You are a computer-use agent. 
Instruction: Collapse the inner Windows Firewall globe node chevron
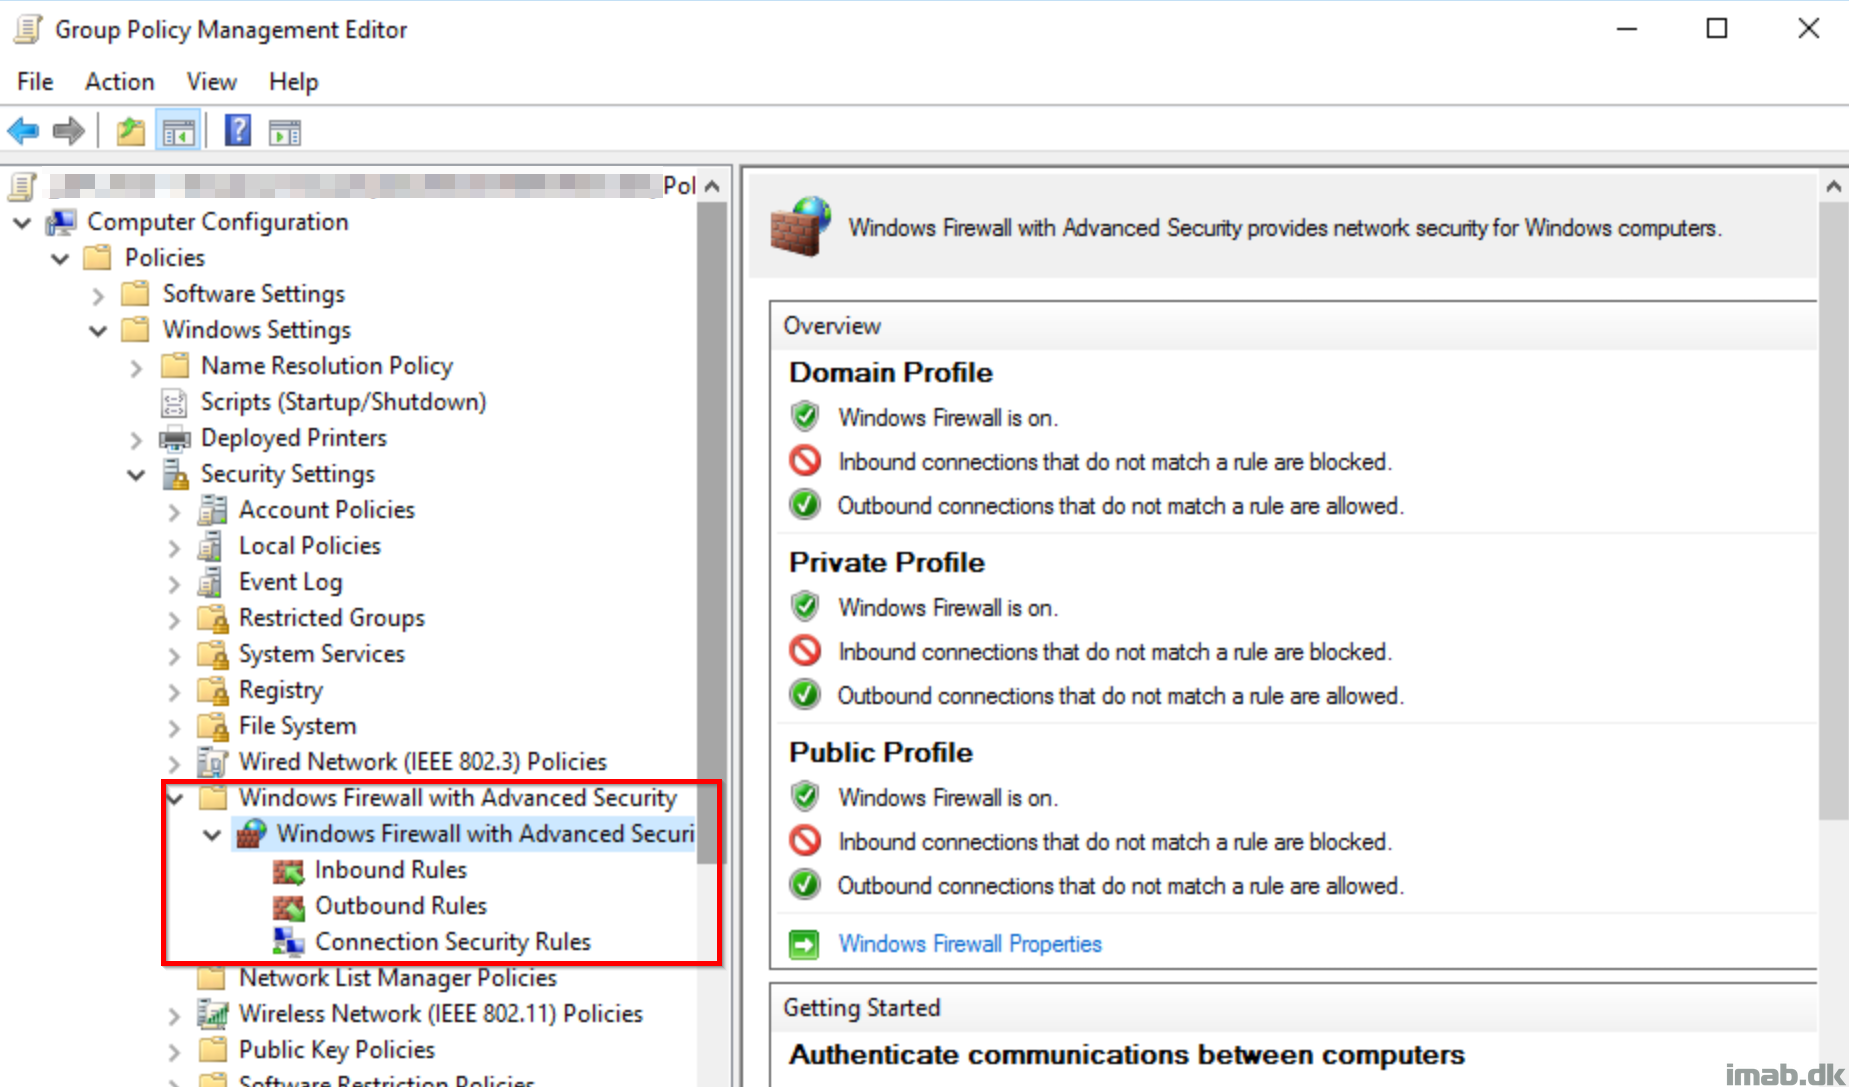click(x=212, y=834)
